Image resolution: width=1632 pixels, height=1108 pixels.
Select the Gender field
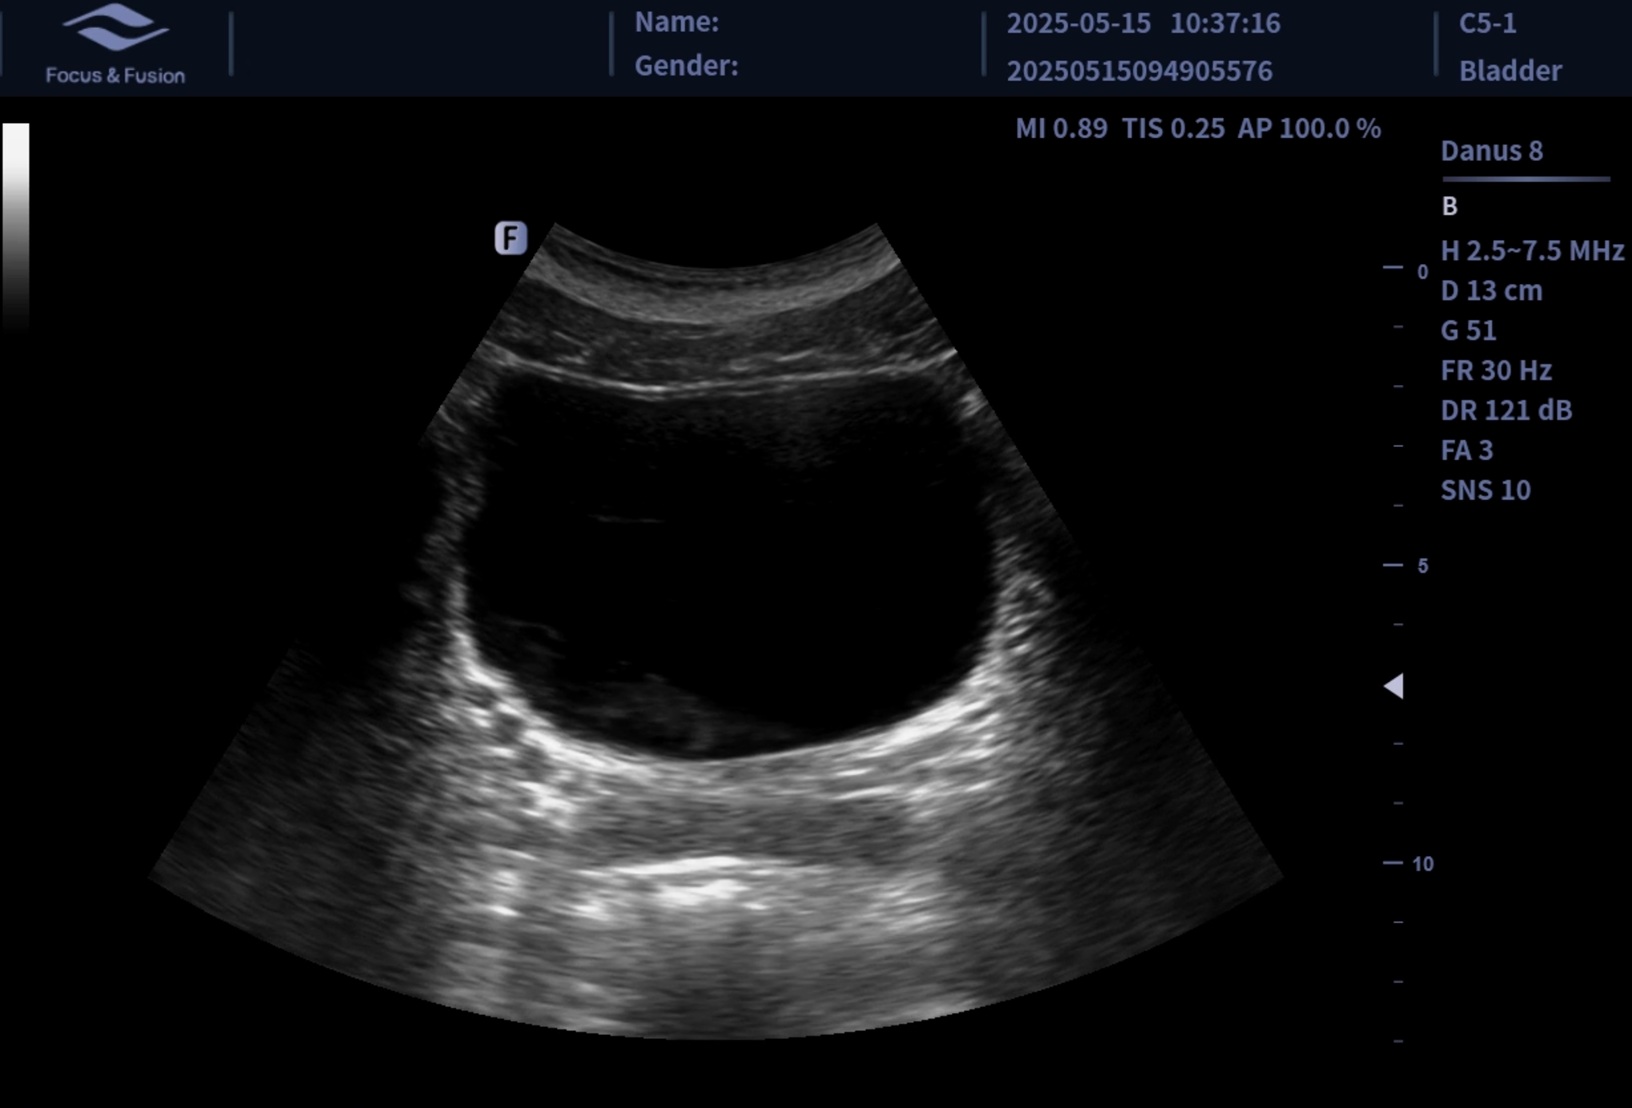(686, 66)
